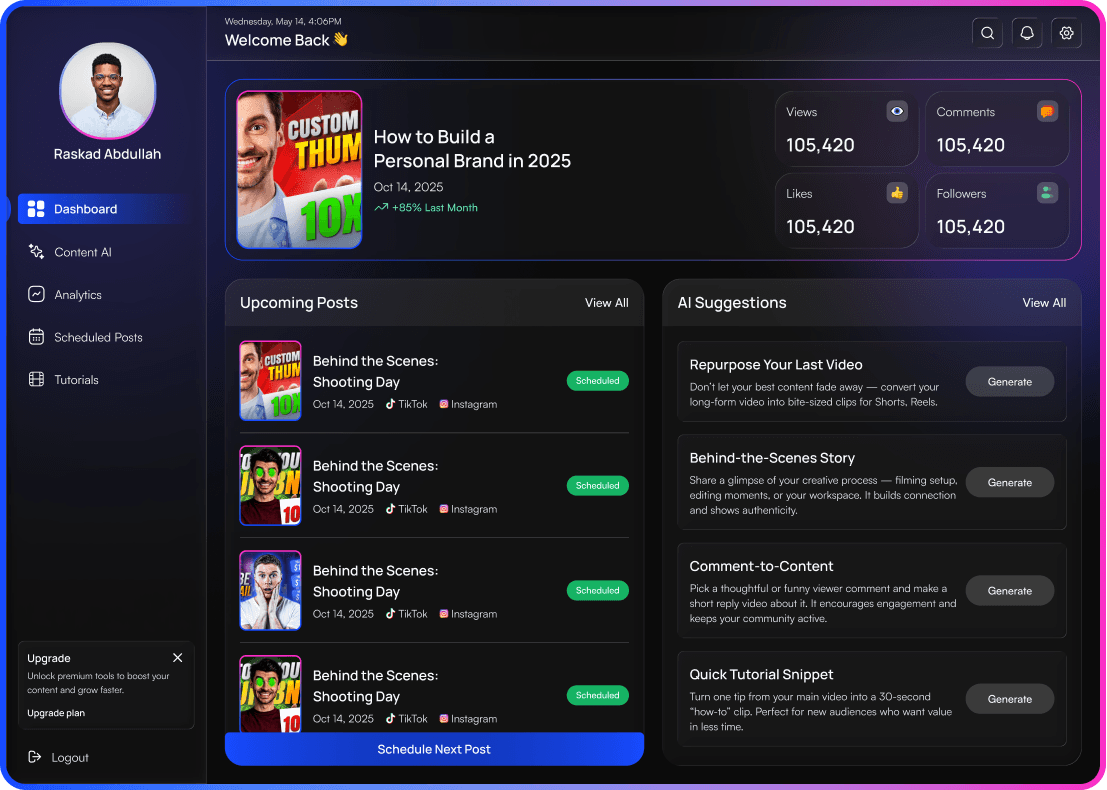Viewport: 1107px width, 790px height.
Task: Click the Views eye icon on the stats card
Action: click(x=897, y=111)
